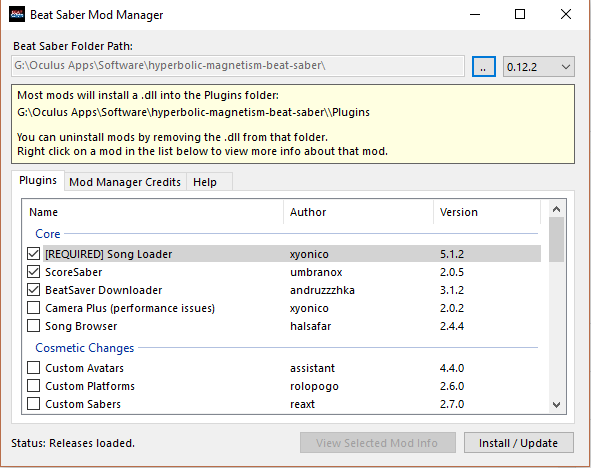Check the Song Browser checkbox
Image resolution: width=591 pixels, height=468 pixels.
pyautogui.click(x=34, y=326)
